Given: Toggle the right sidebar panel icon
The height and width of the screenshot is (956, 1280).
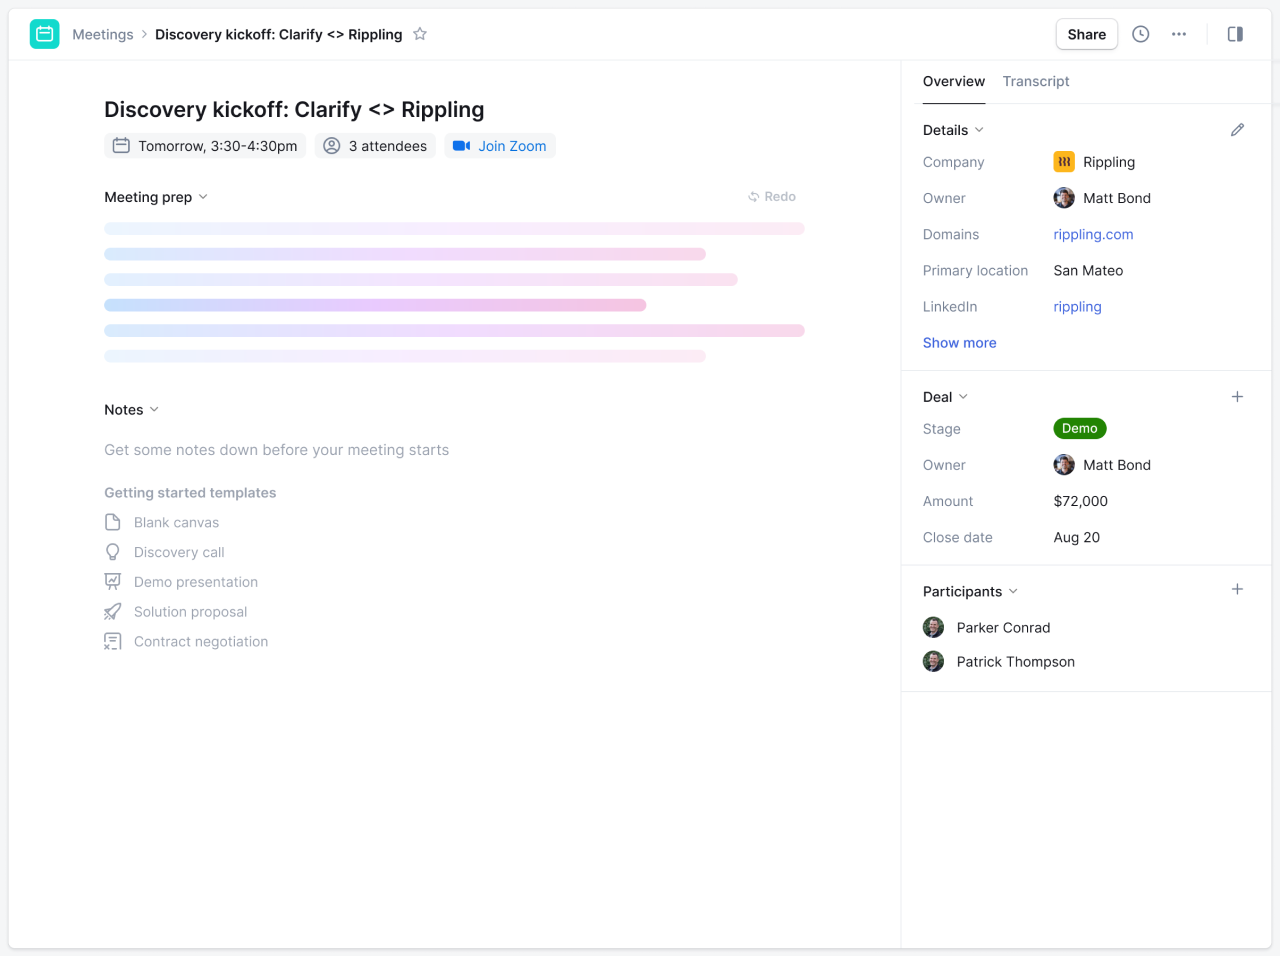Looking at the screenshot, I should coord(1235,34).
